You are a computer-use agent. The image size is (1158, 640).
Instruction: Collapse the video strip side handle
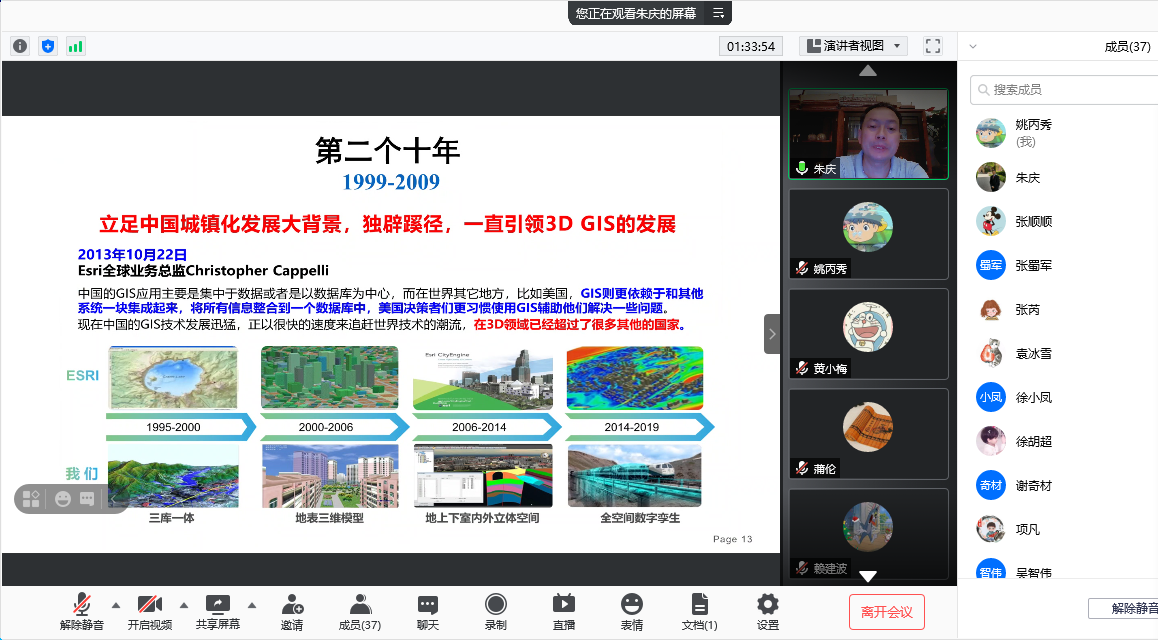point(772,334)
